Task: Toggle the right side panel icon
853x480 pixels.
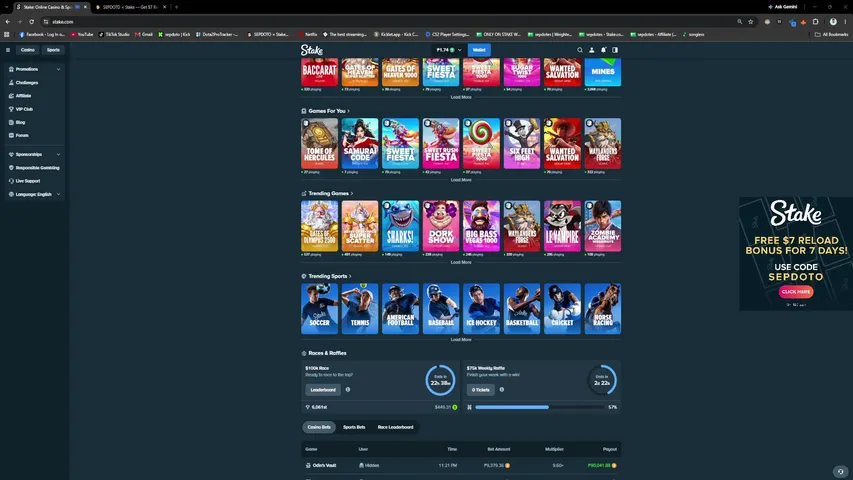Action: (x=615, y=50)
